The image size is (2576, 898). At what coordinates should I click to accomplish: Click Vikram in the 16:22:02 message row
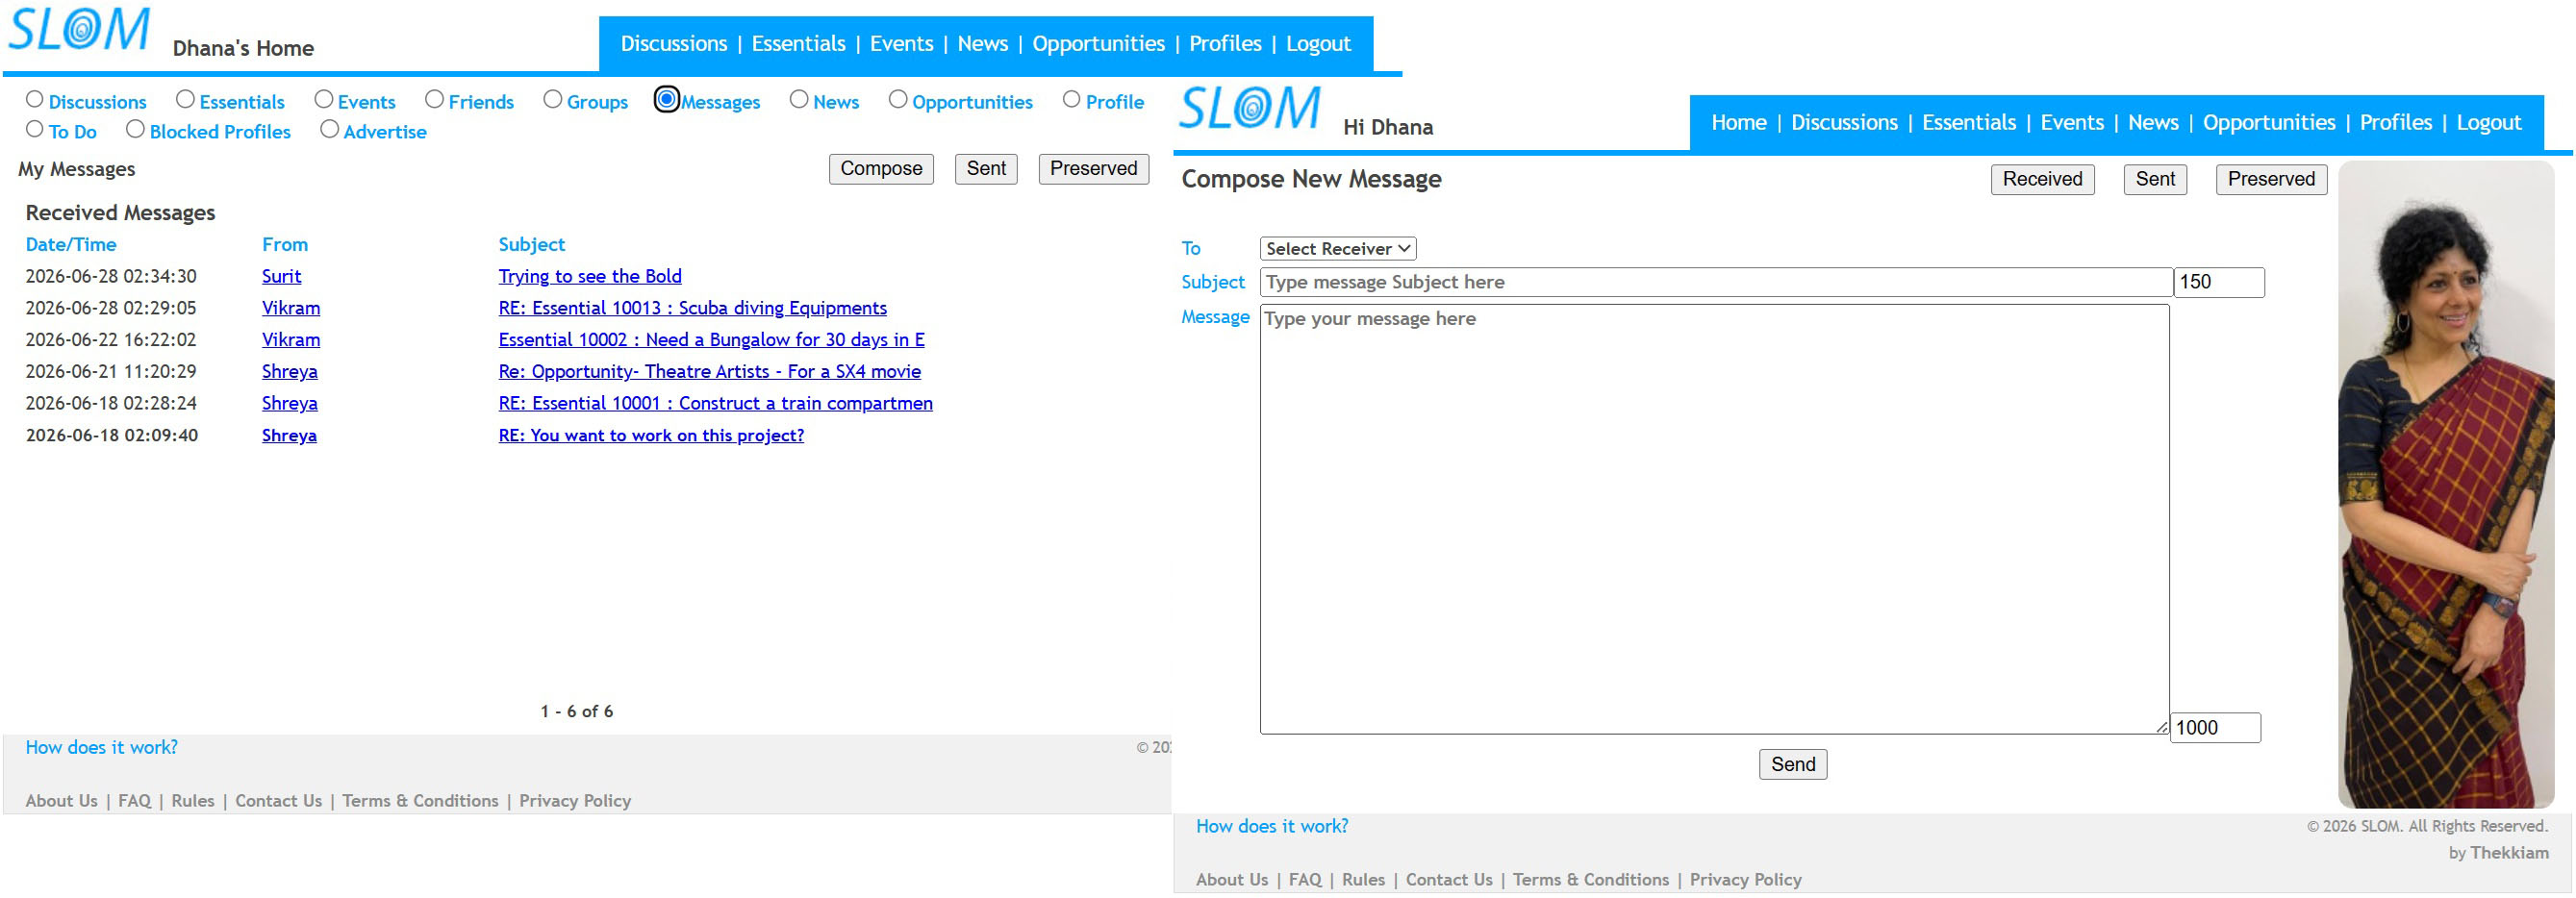291,341
